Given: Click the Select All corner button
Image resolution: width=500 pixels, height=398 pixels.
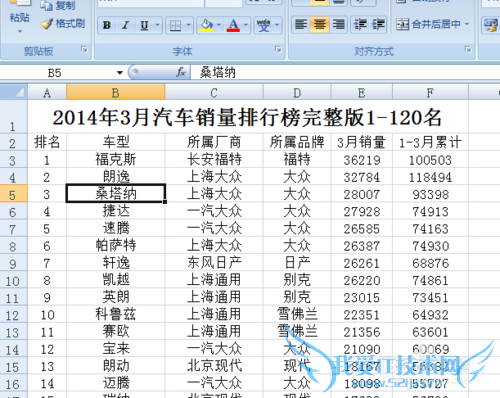Looking at the screenshot, I should (x=14, y=92).
